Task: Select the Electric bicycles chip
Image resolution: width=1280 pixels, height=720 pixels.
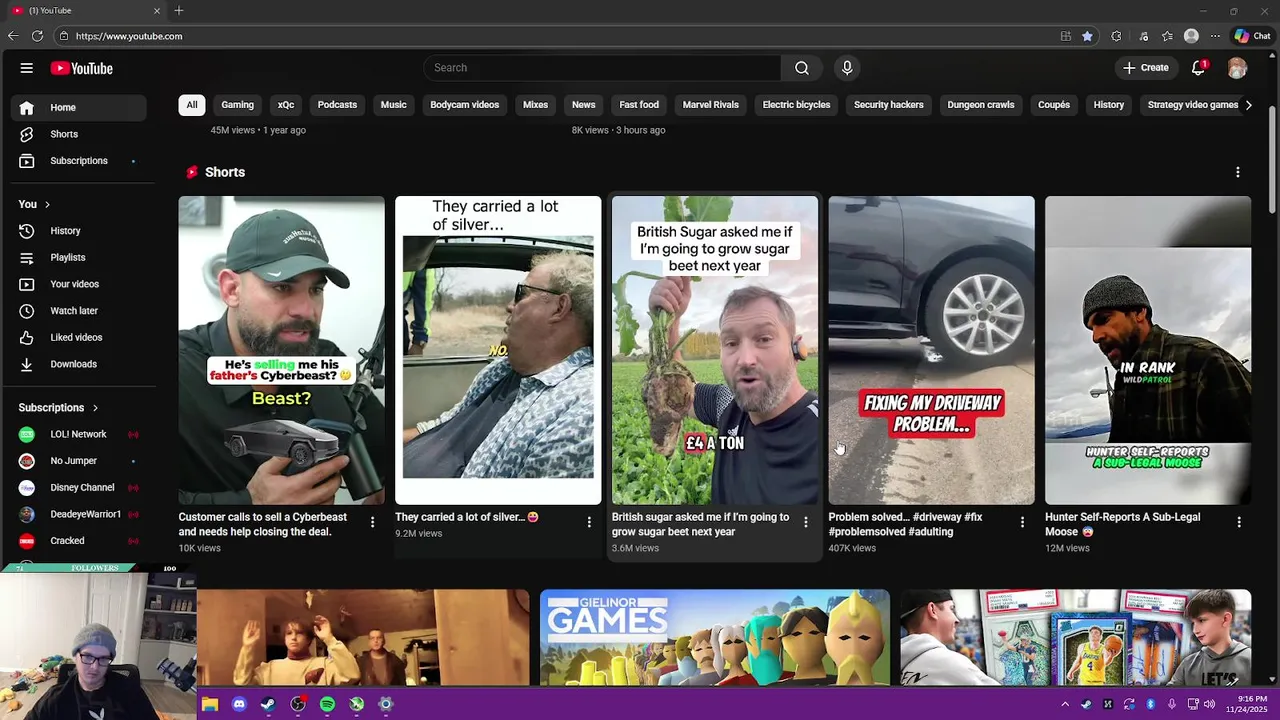Action: [796, 105]
